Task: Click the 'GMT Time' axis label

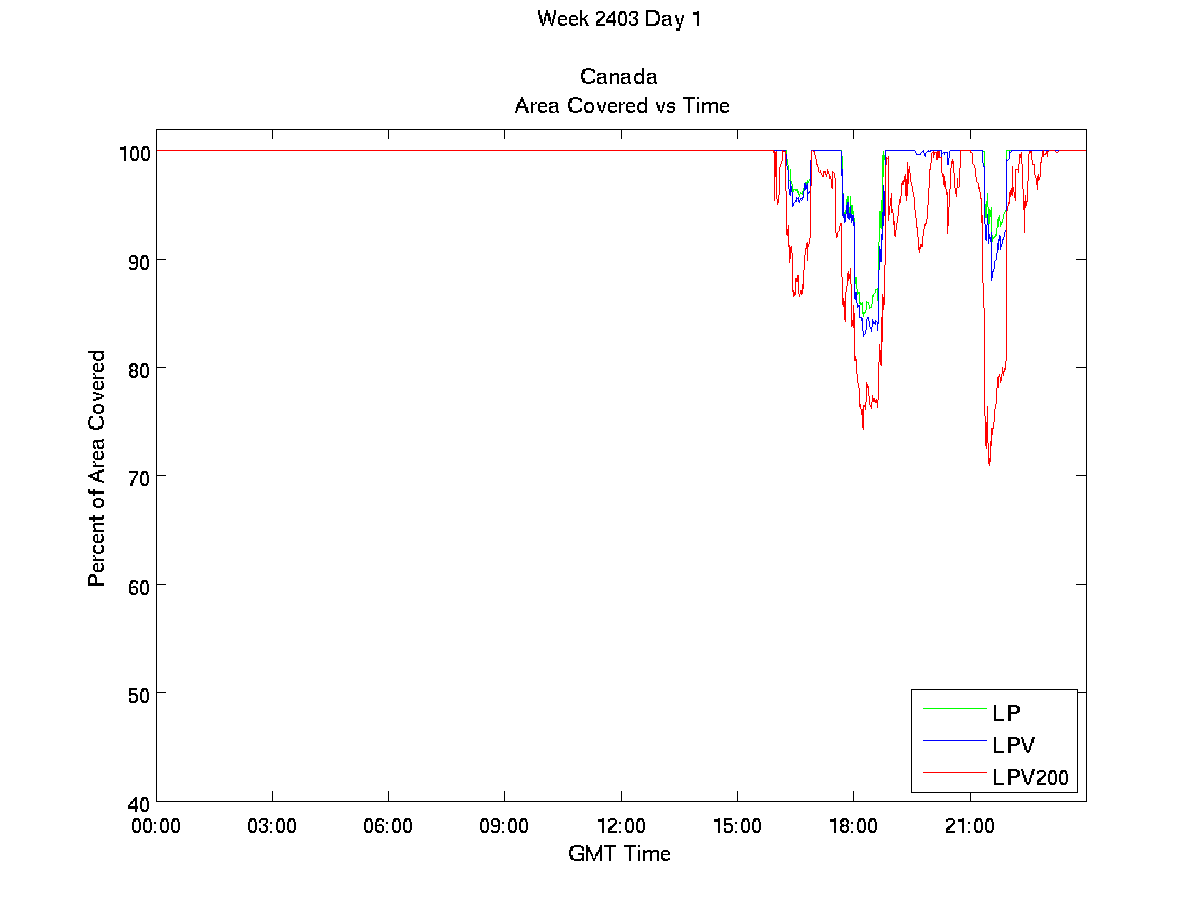Action: [x=619, y=853]
